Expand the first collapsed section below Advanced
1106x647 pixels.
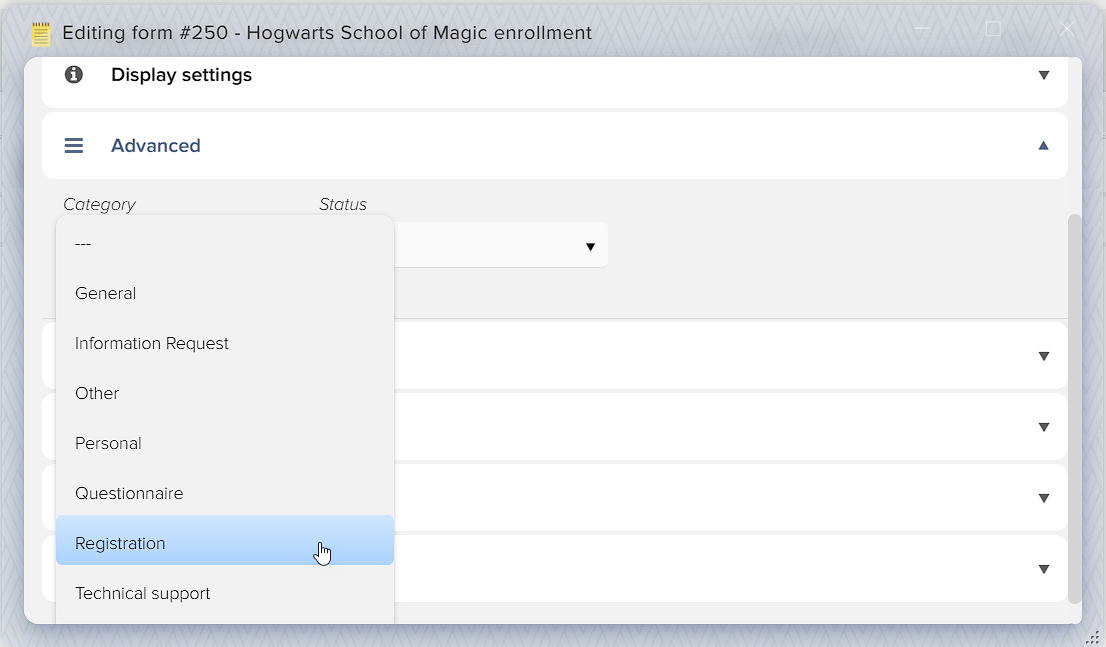pos(1043,356)
